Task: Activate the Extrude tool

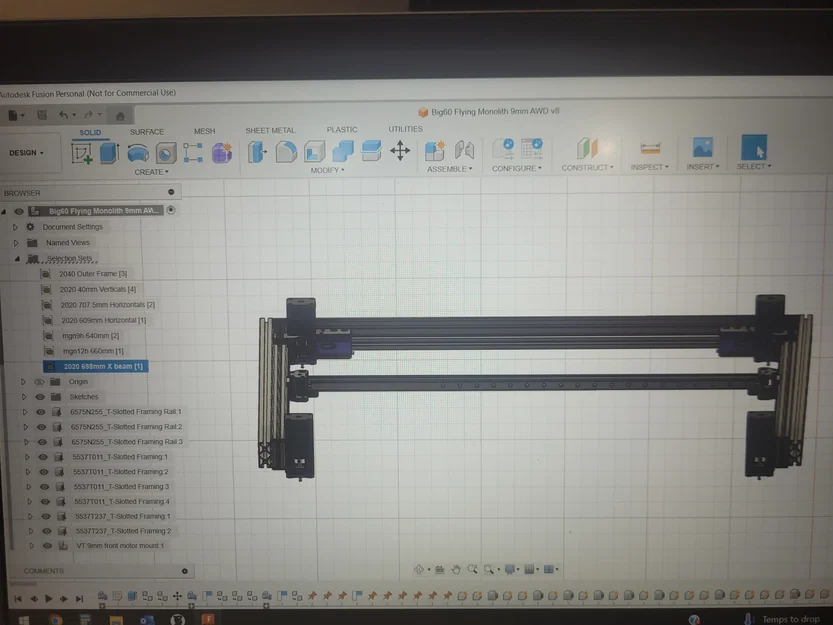Action: [x=107, y=152]
